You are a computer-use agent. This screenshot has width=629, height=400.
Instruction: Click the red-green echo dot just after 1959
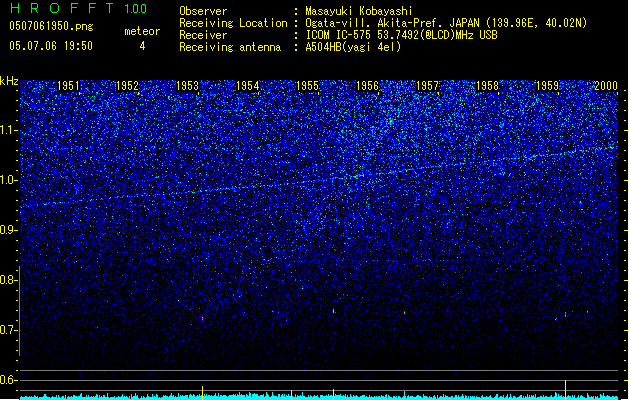[566, 314]
